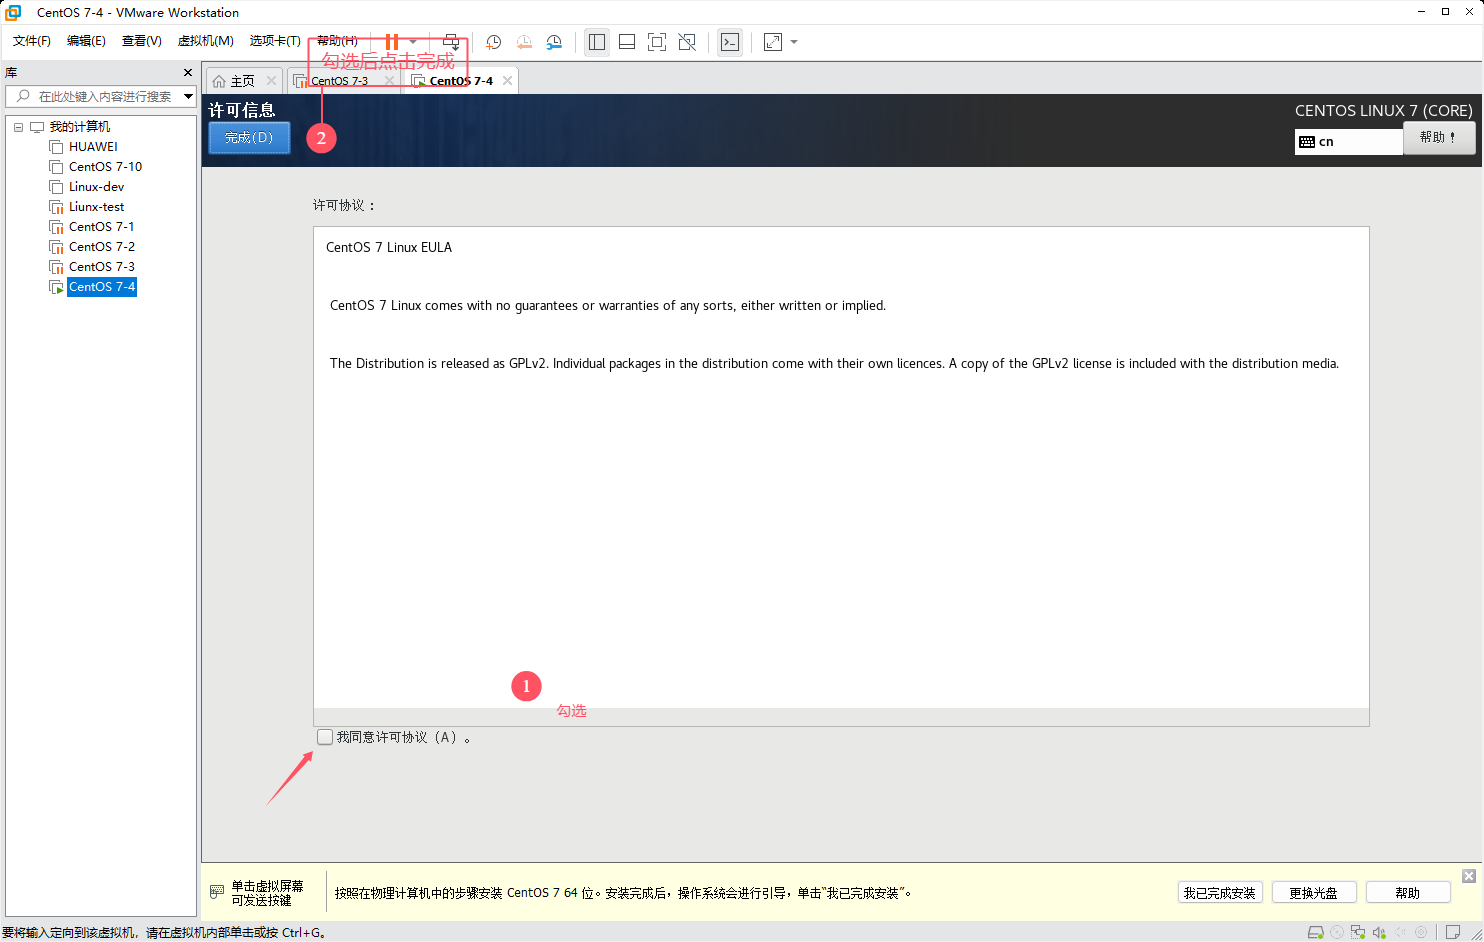This screenshot has width=1484, height=942.
Task: Select the HUAWEI virtual machine
Action: pyautogui.click(x=93, y=147)
